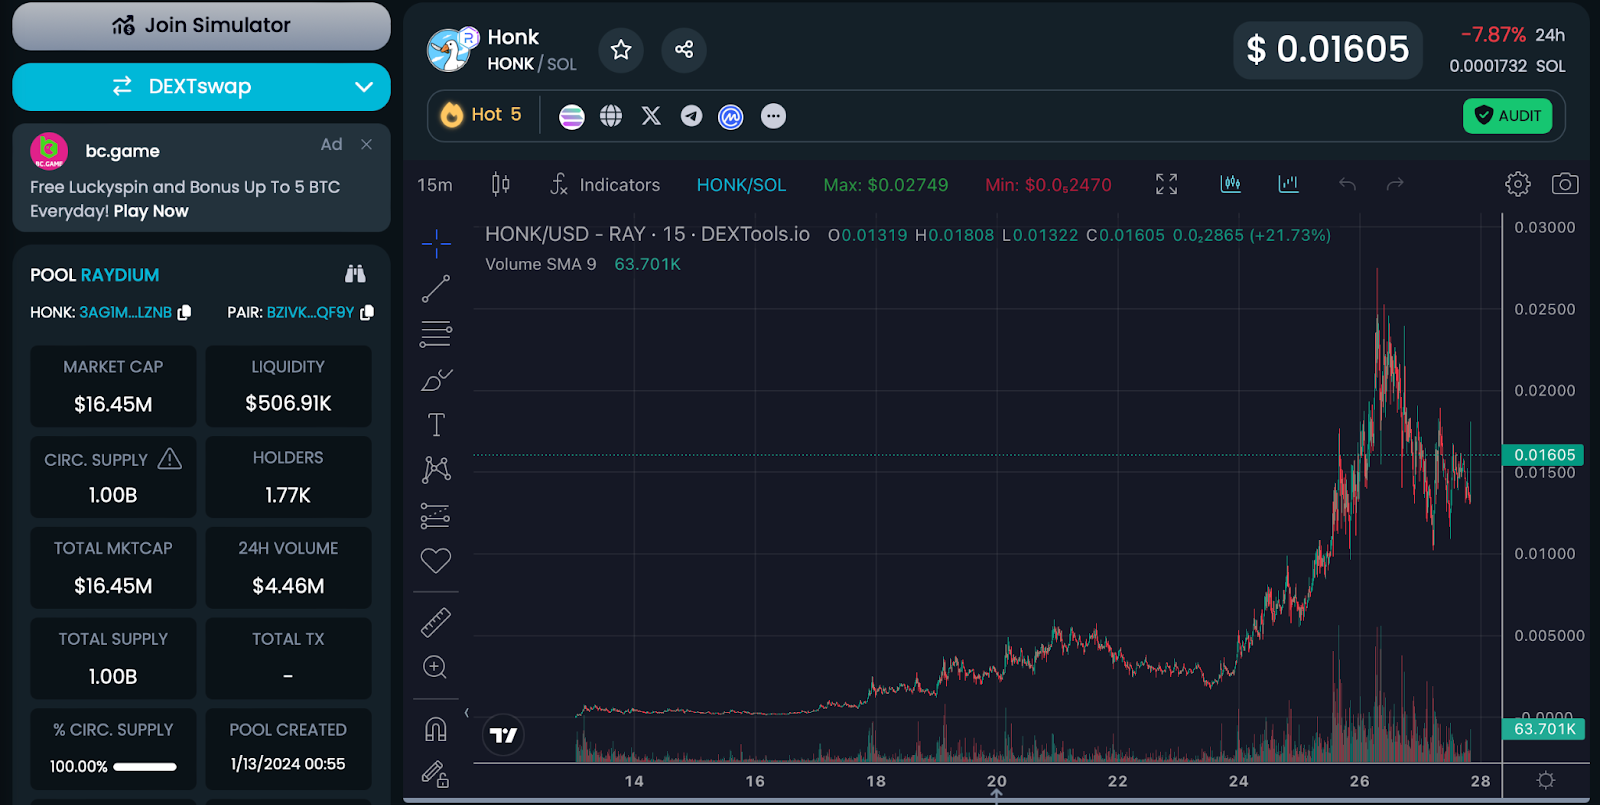Open the Indicators menu
This screenshot has height=805, width=1600.
606,185
